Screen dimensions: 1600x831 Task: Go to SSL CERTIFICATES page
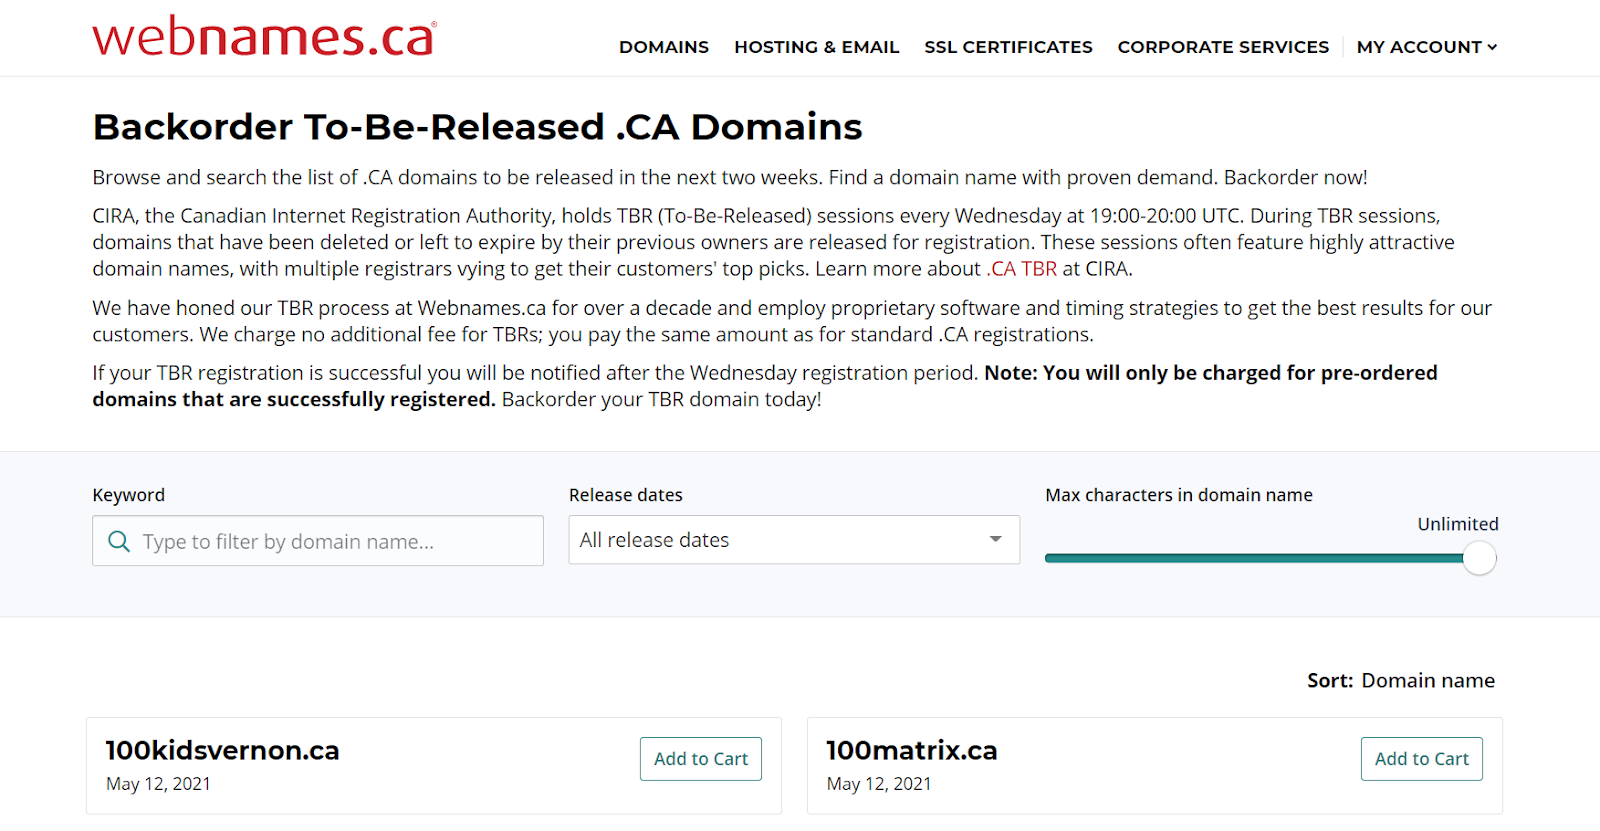1008,47
